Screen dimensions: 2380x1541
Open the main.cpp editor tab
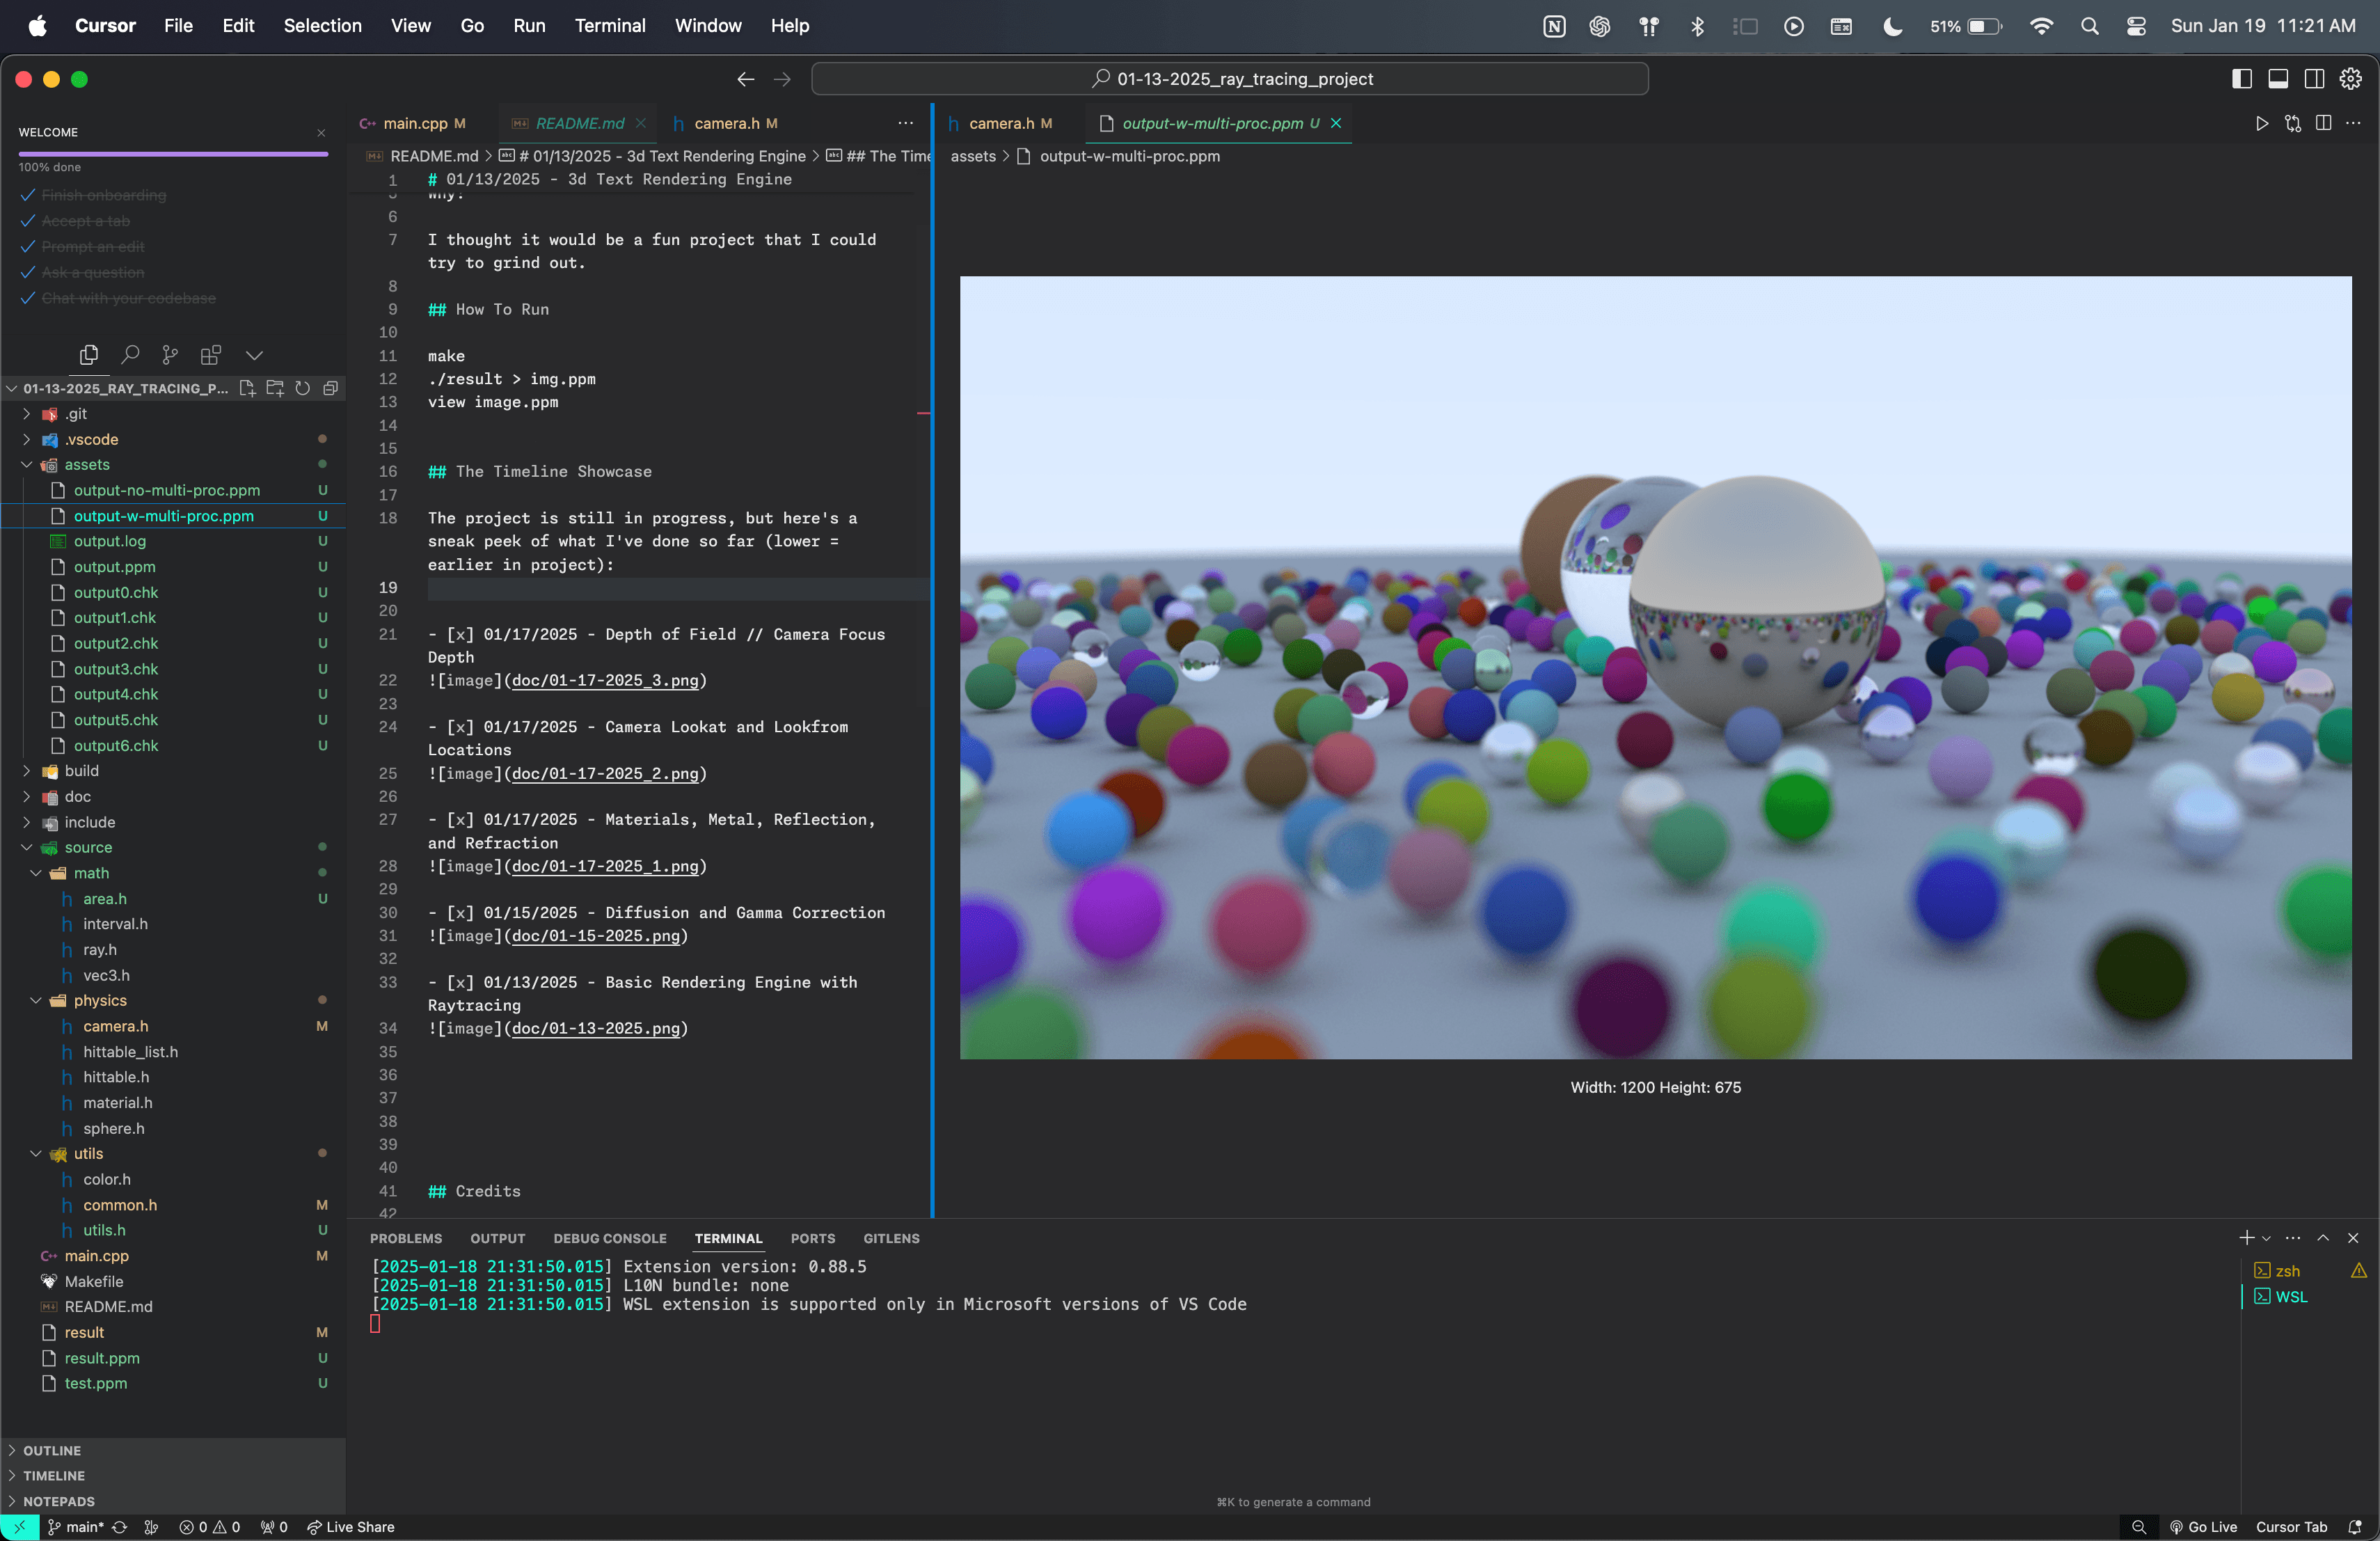point(415,123)
